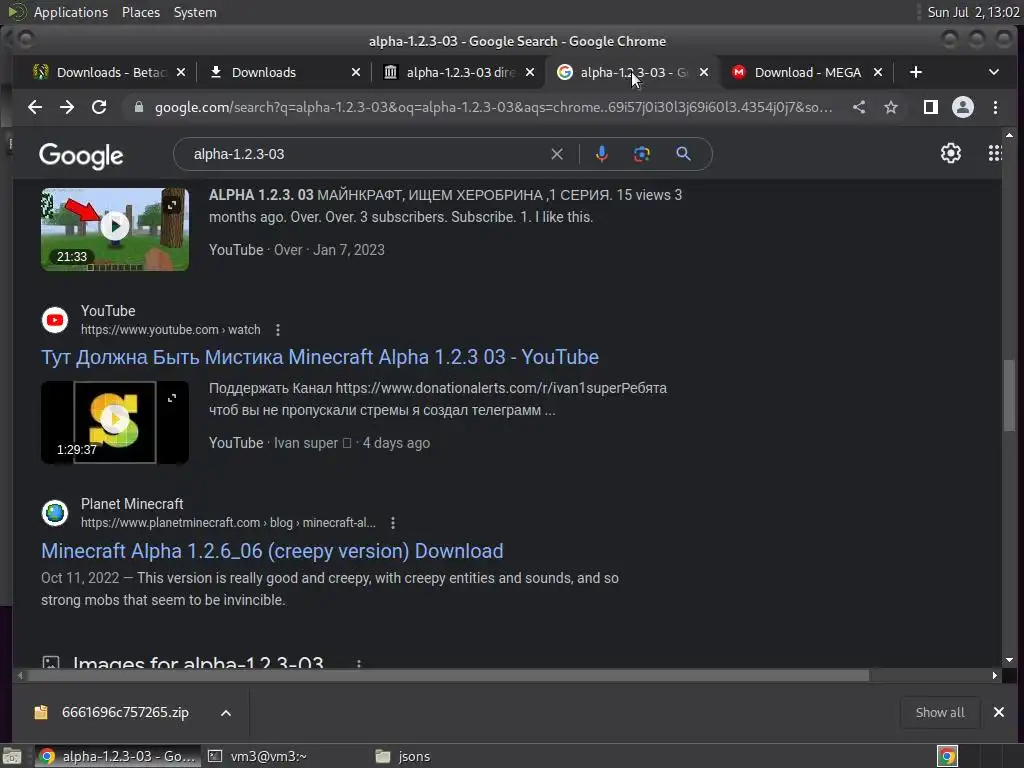Image resolution: width=1024 pixels, height=768 pixels.
Task: Close the downloads bar
Action: [999, 712]
